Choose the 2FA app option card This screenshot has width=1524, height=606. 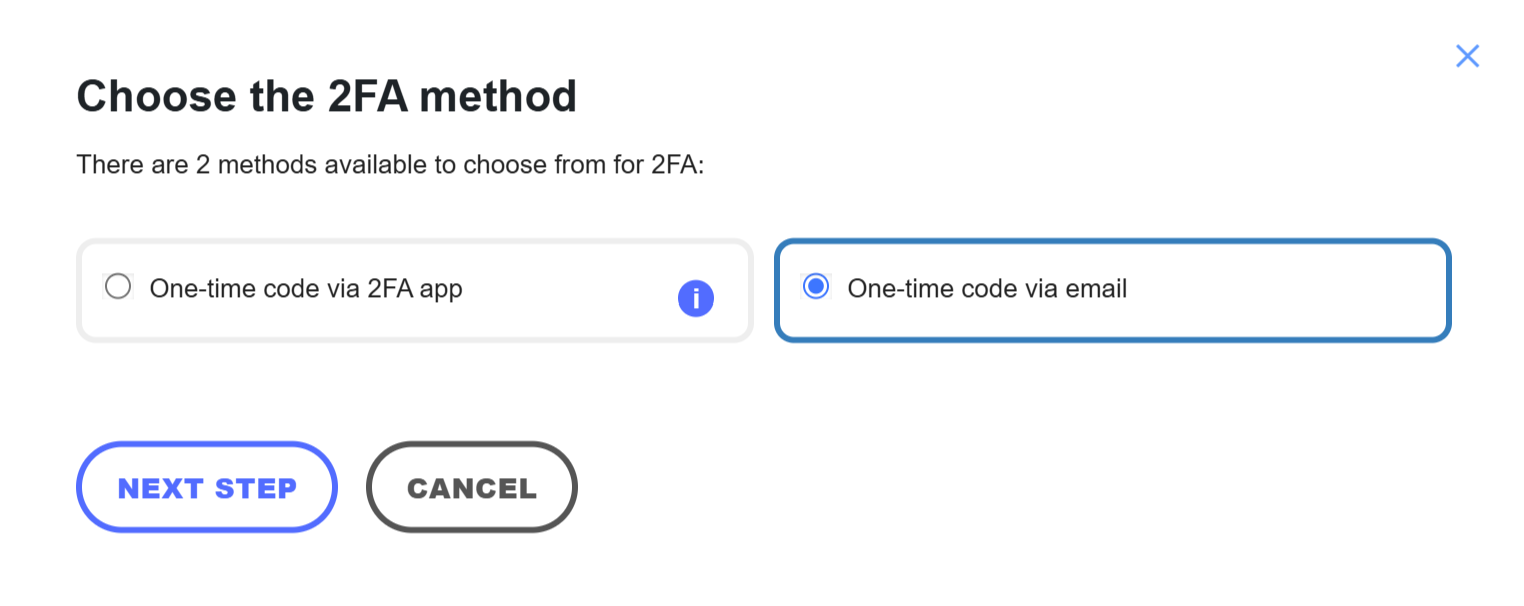click(x=414, y=290)
